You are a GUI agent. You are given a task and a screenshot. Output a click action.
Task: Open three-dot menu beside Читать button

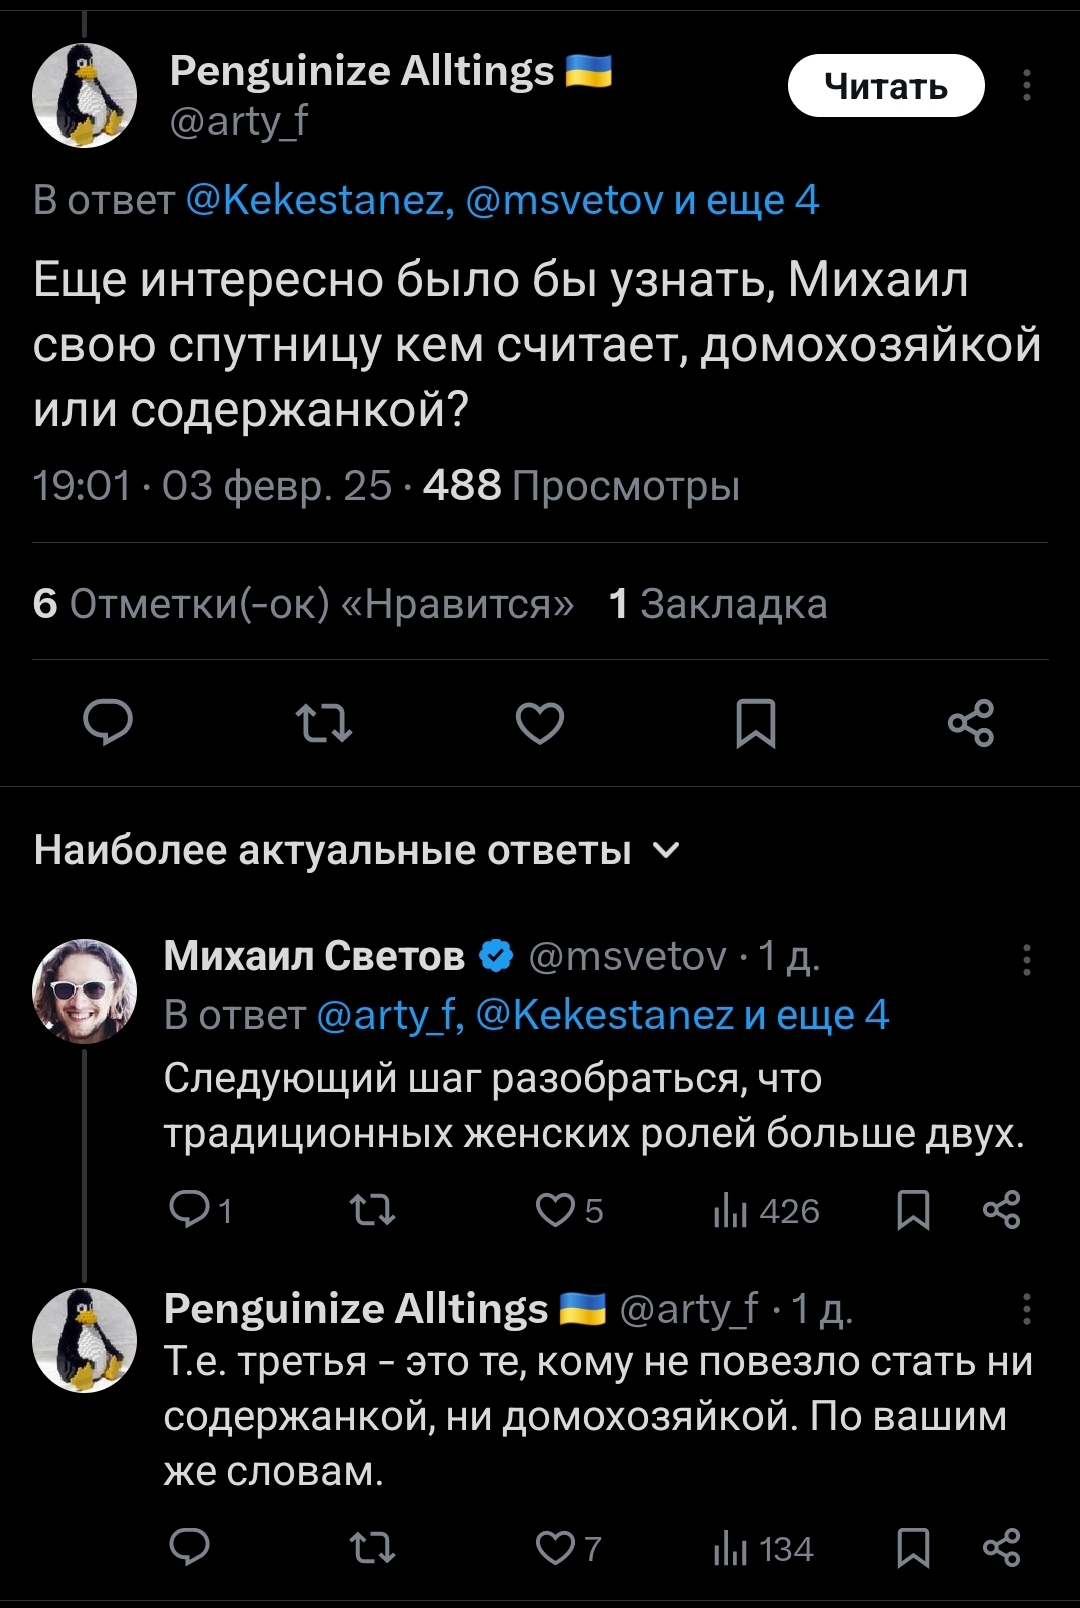pyautogui.click(x=1026, y=85)
